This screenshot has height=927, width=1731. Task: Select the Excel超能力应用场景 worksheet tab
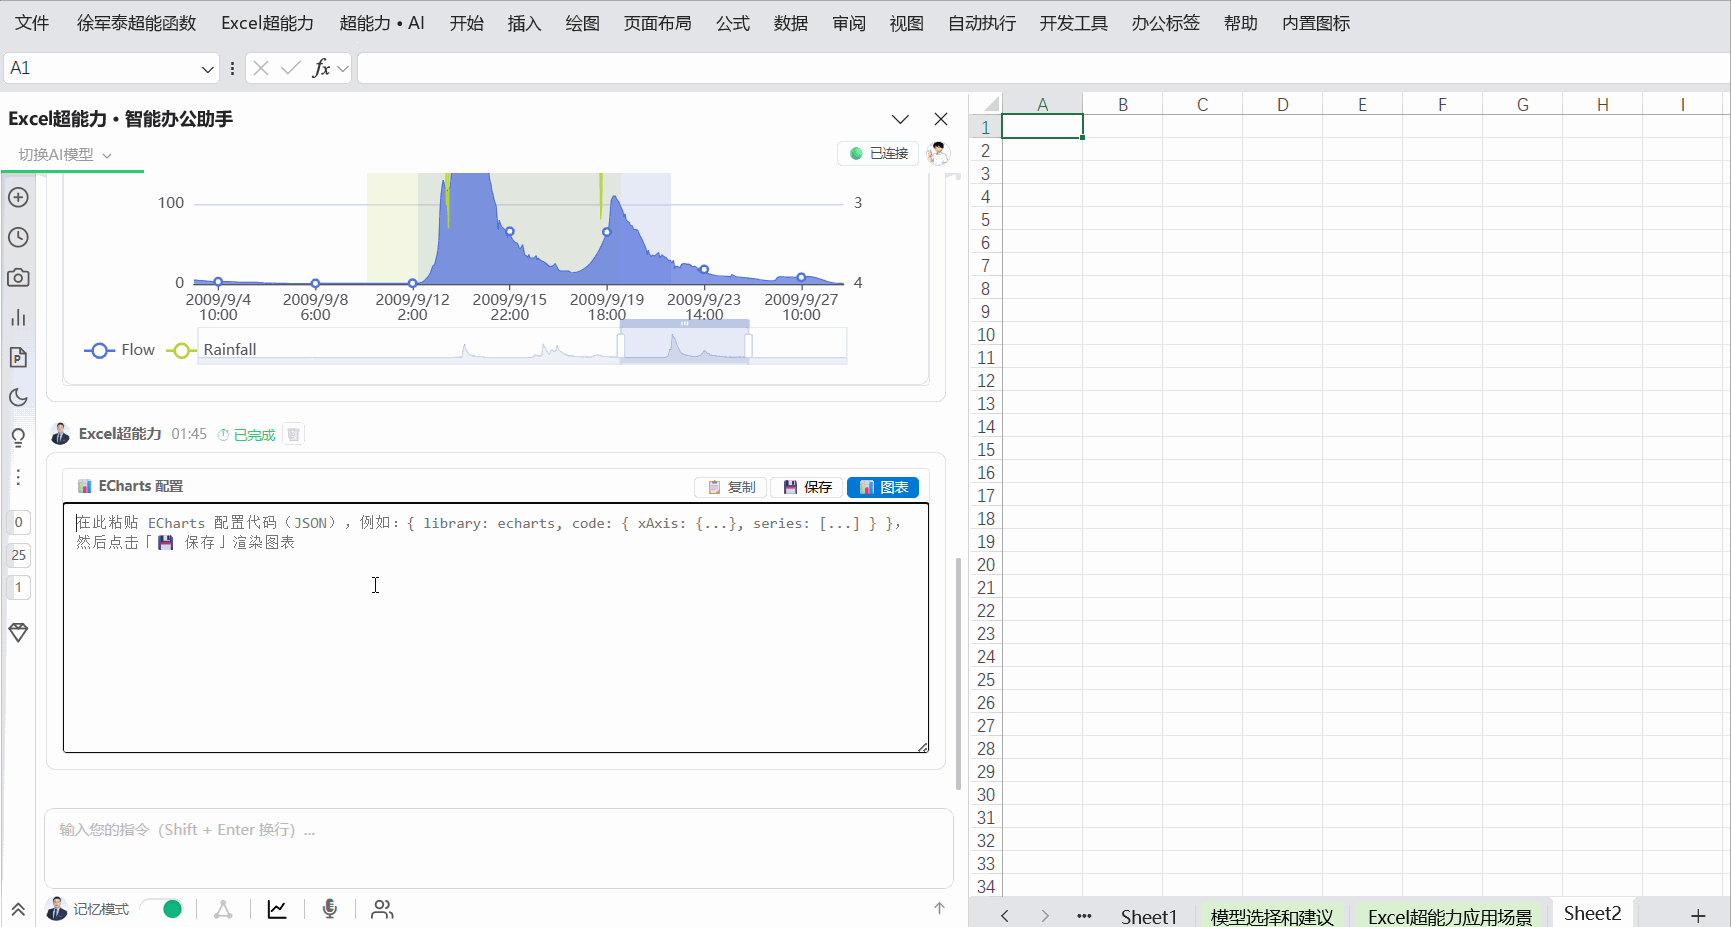(1450, 916)
